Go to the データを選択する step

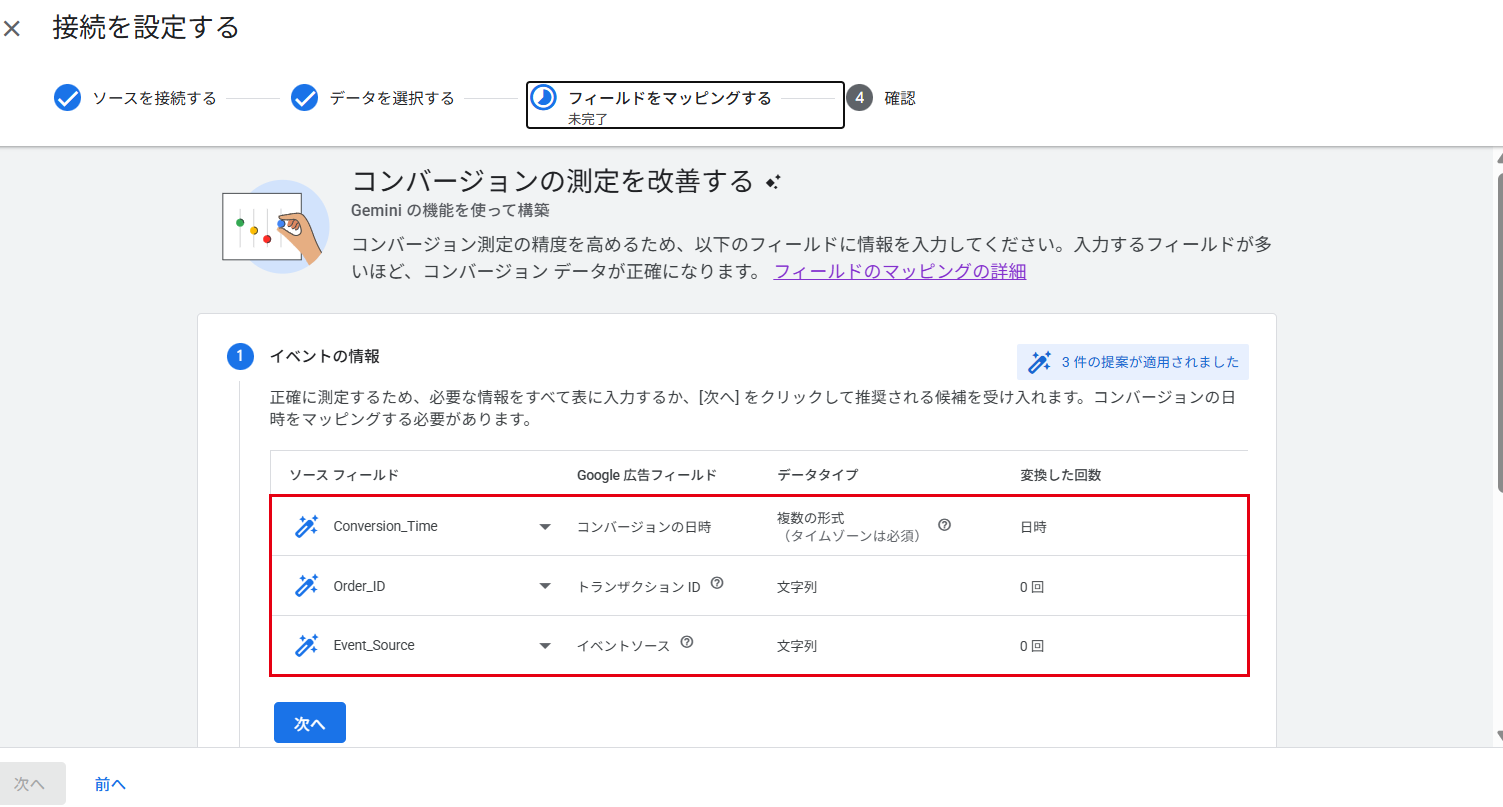click(x=392, y=98)
